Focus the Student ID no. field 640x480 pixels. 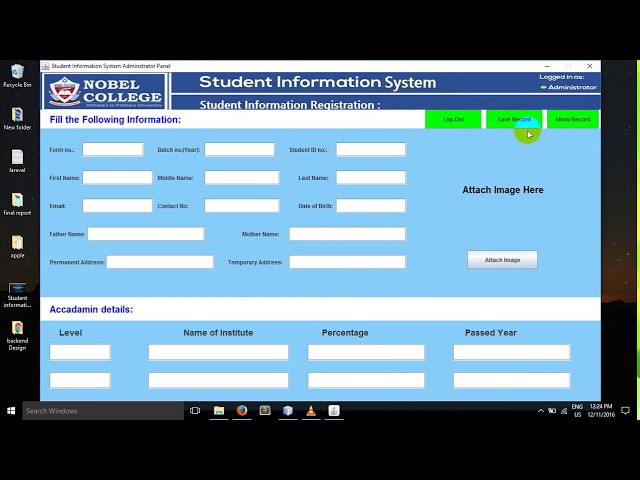(371, 149)
